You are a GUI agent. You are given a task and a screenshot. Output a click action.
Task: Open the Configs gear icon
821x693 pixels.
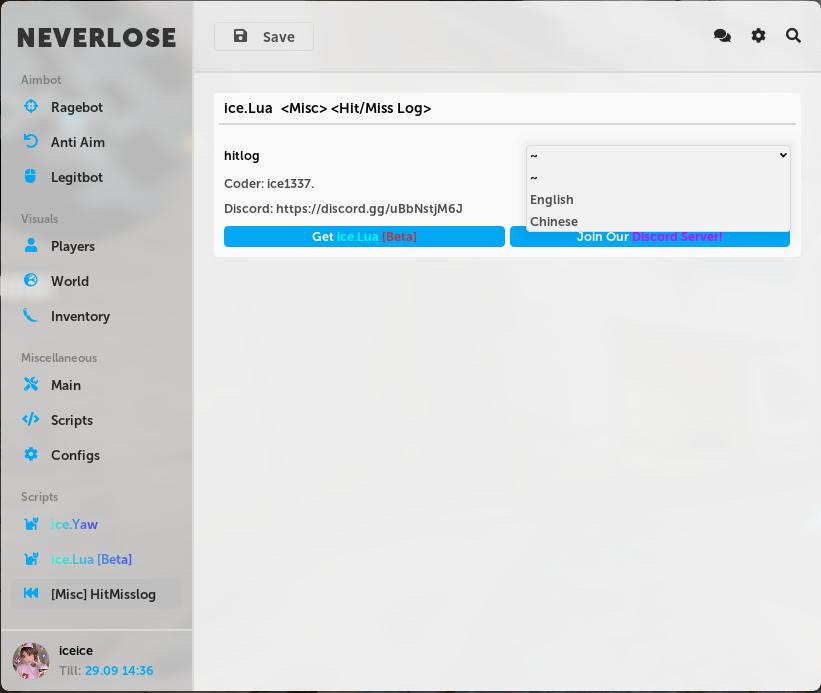pyautogui.click(x=30, y=455)
